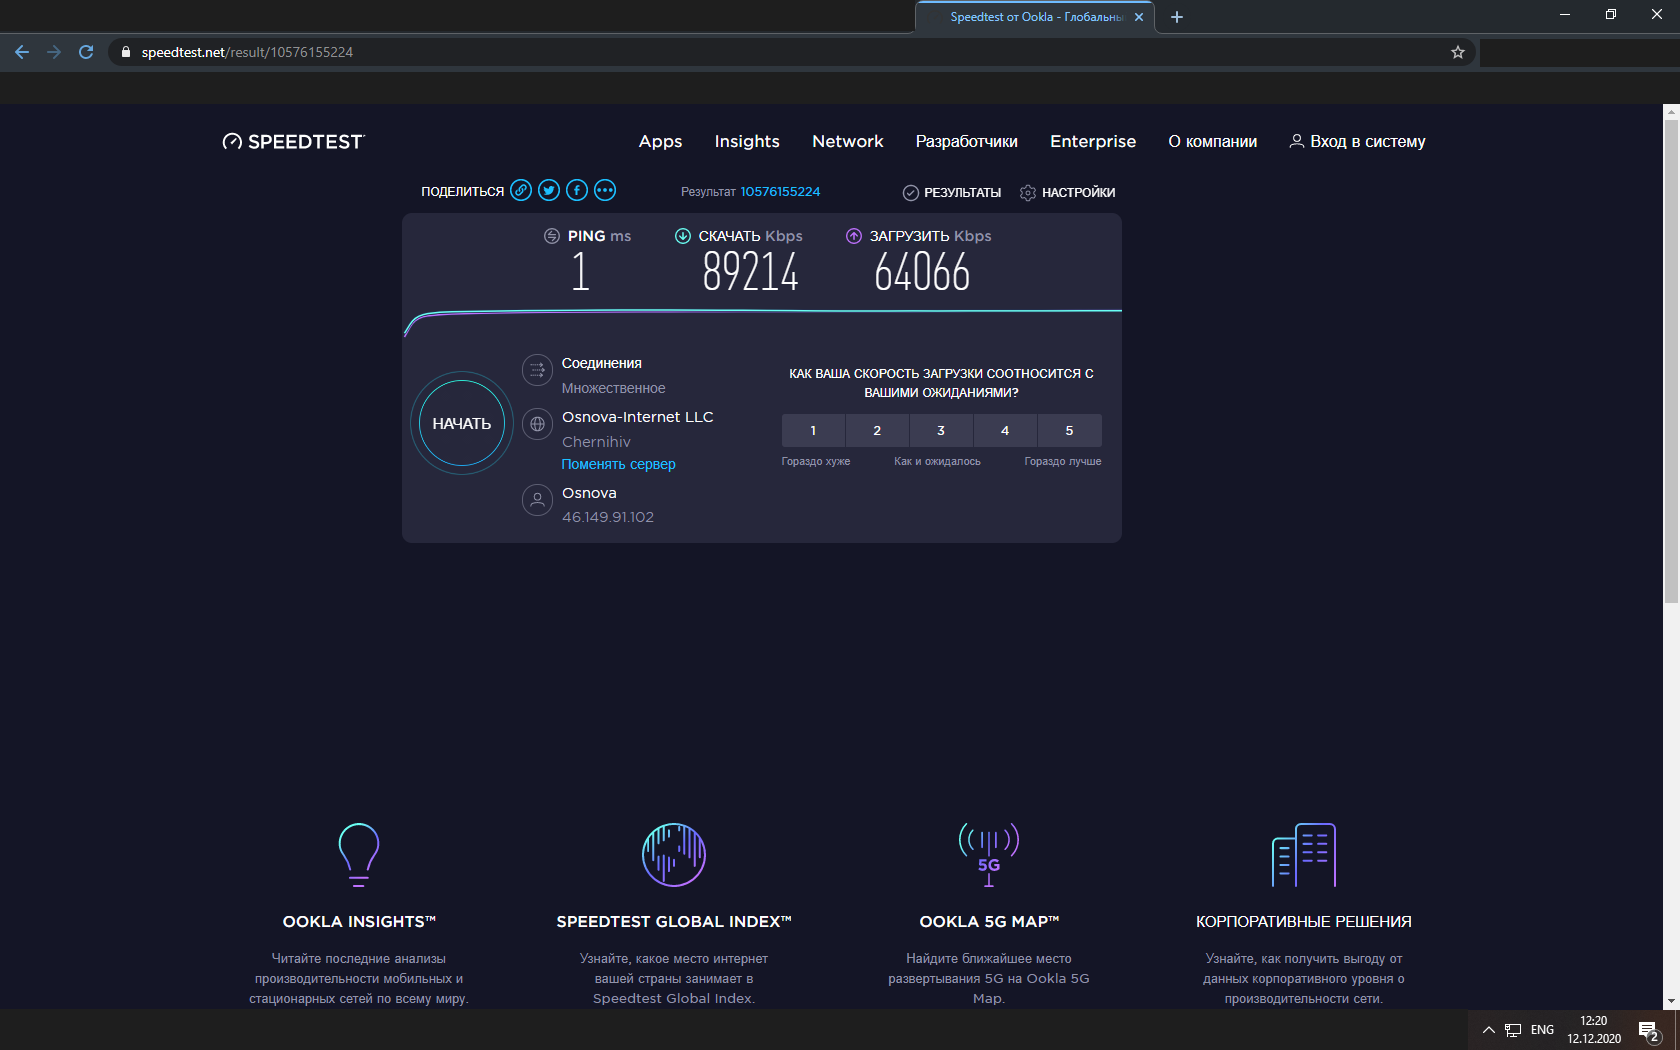Click the page vertical scrollbar thumb

1671,360
